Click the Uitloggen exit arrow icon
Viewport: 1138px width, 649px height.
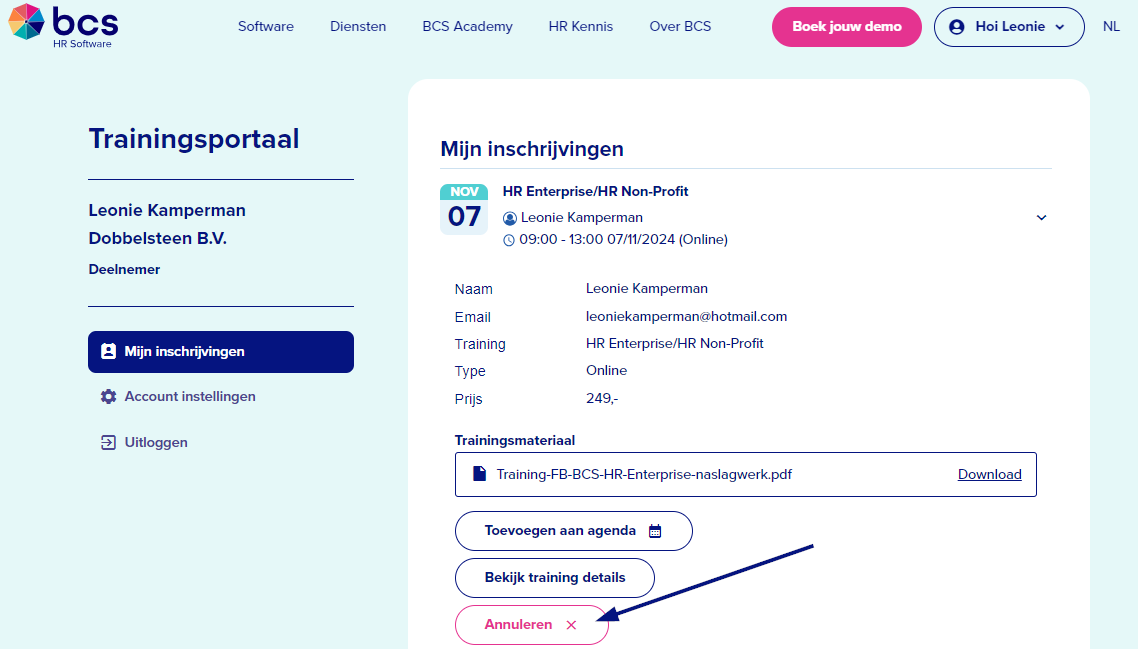coord(108,442)
